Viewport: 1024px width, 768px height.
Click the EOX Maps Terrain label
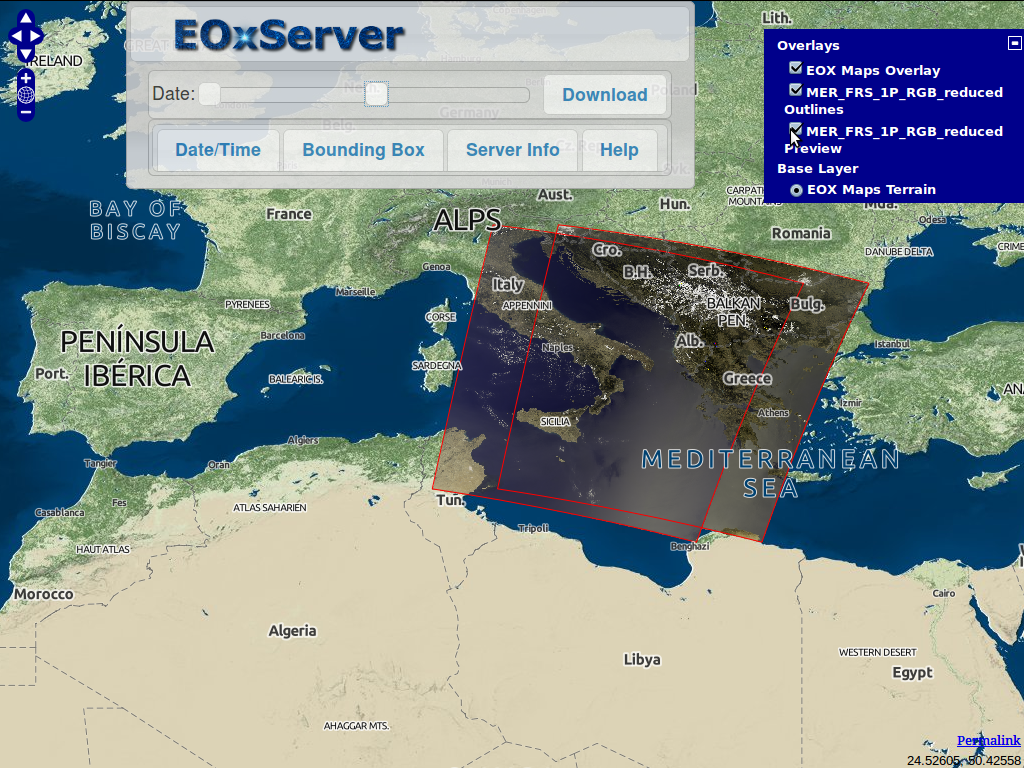(871, 190)
